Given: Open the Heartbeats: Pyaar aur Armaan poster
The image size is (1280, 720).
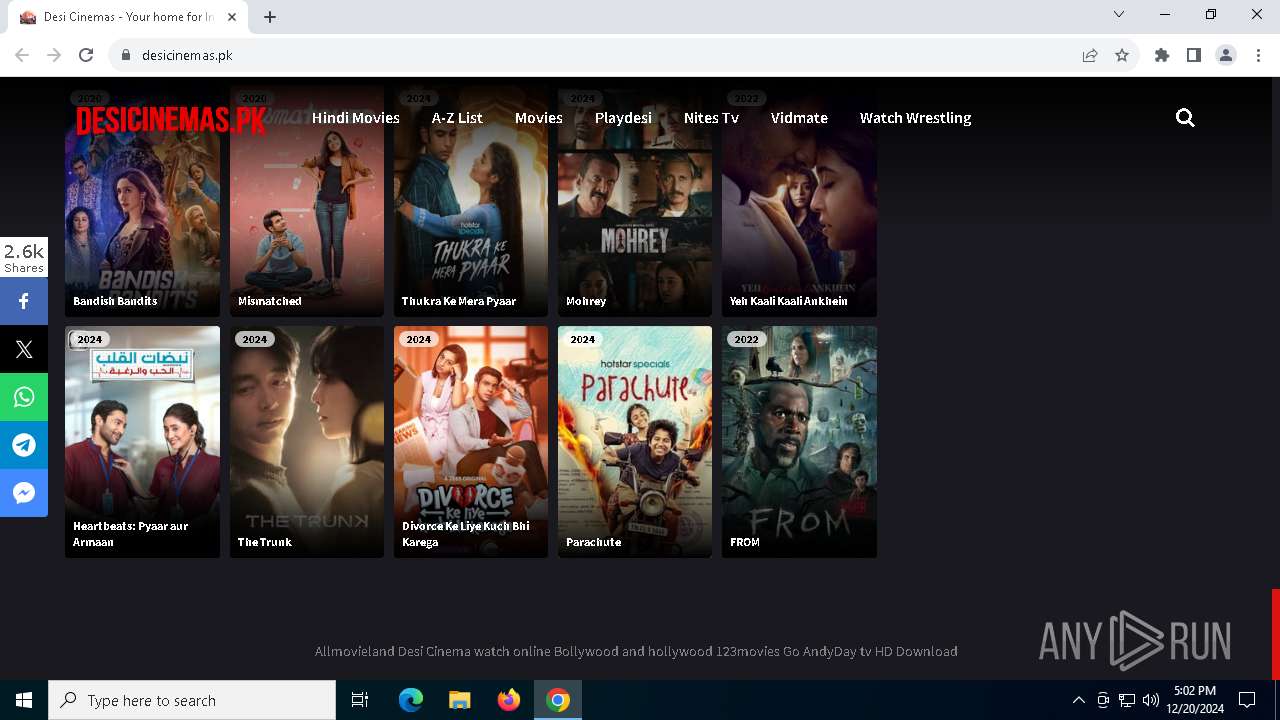Looking at the screenshot, I should (x=142, y=442).
